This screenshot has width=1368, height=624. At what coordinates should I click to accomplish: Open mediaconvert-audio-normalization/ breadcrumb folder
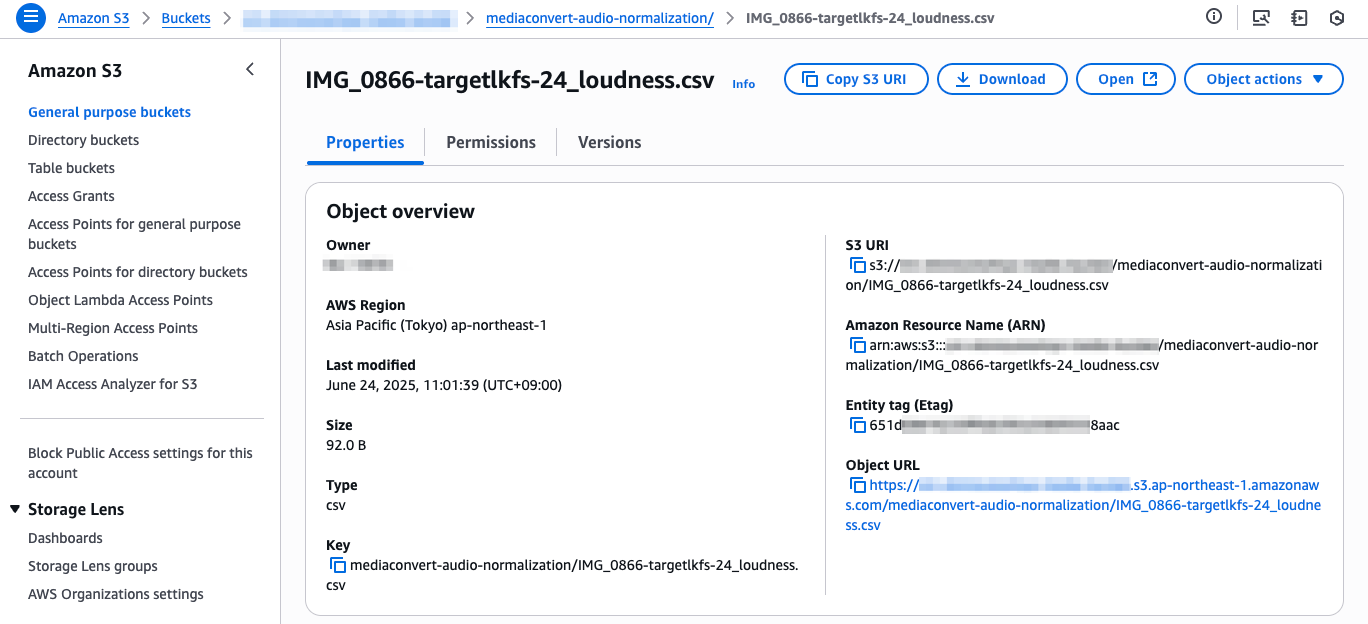click(x=600, y=18)
